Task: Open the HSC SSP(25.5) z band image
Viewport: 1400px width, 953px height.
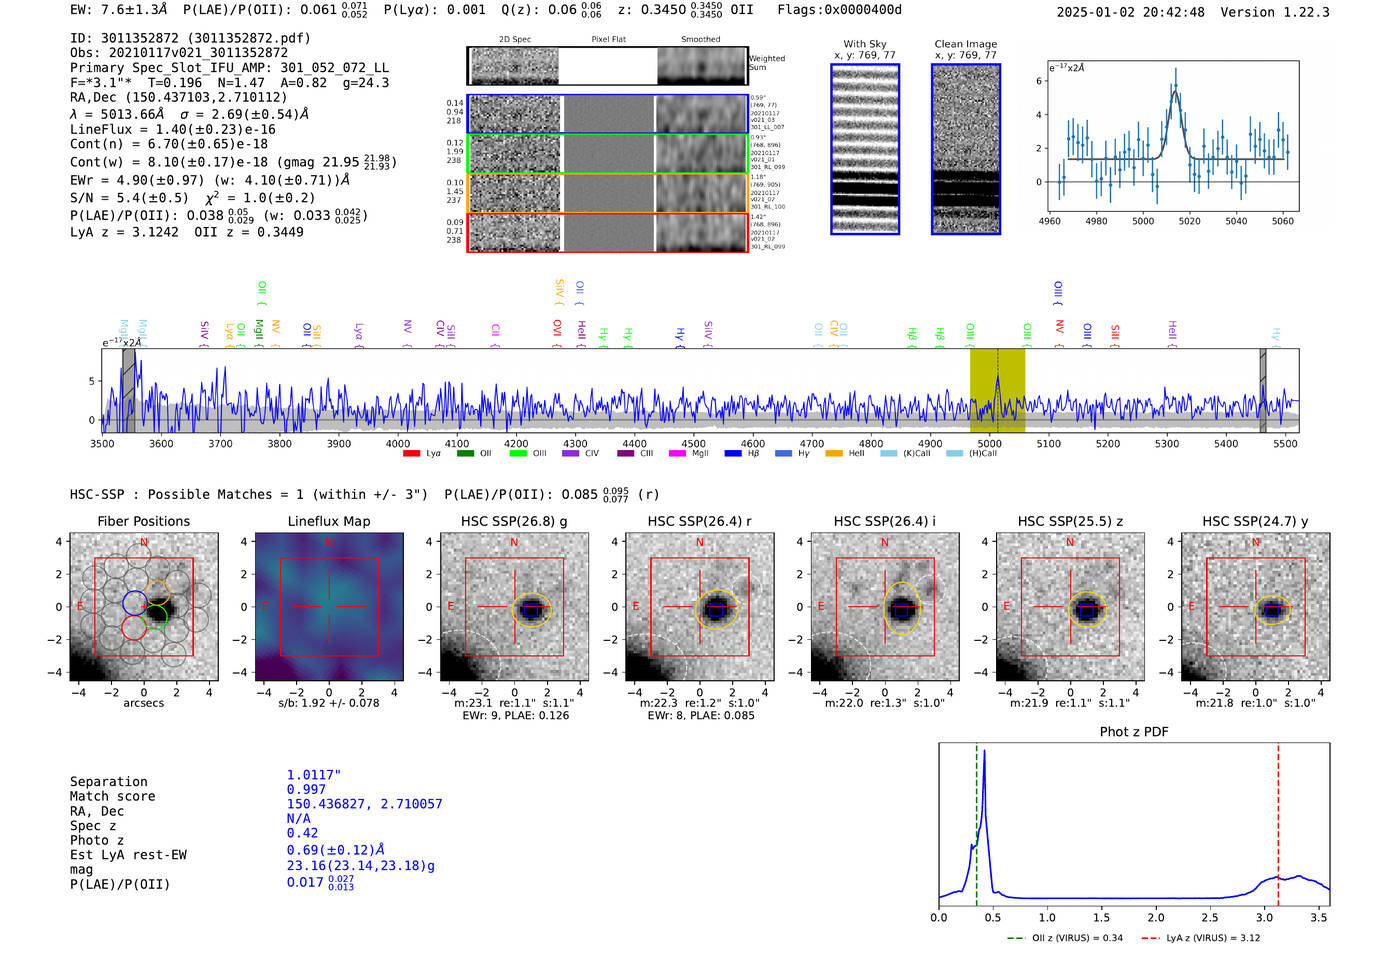Action: [x=1070, y=607]
